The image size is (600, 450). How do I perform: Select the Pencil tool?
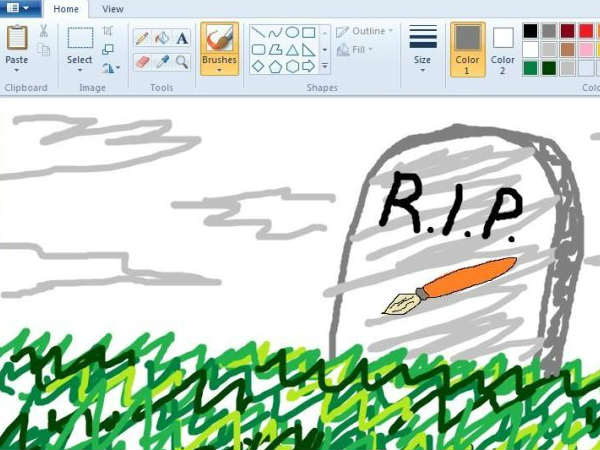pos(142,38)
